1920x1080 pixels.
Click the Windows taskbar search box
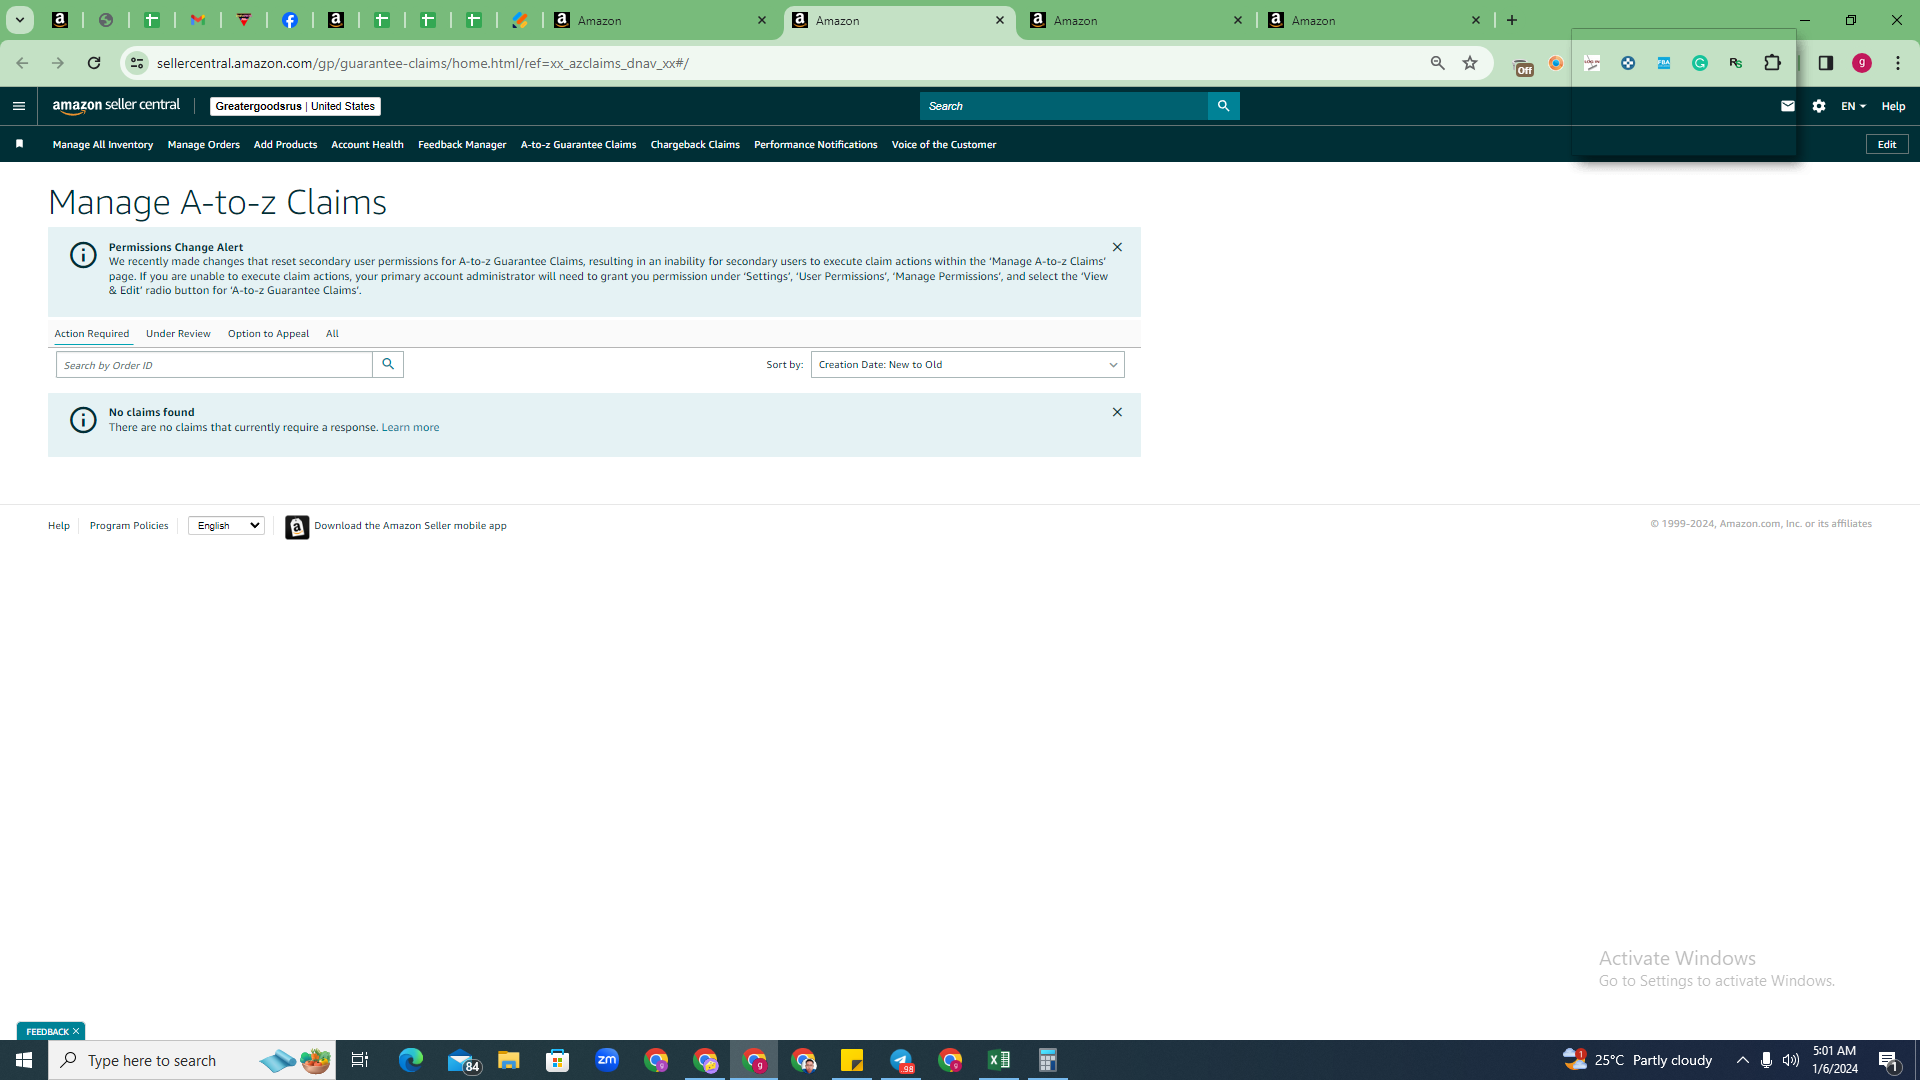pyautogui.click(x=192, y=1060)
